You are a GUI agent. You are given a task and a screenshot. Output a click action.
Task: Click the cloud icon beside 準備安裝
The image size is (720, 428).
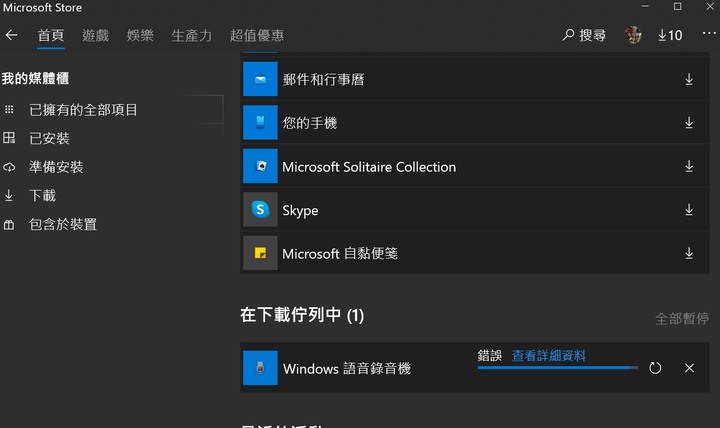tap(9, 167)
